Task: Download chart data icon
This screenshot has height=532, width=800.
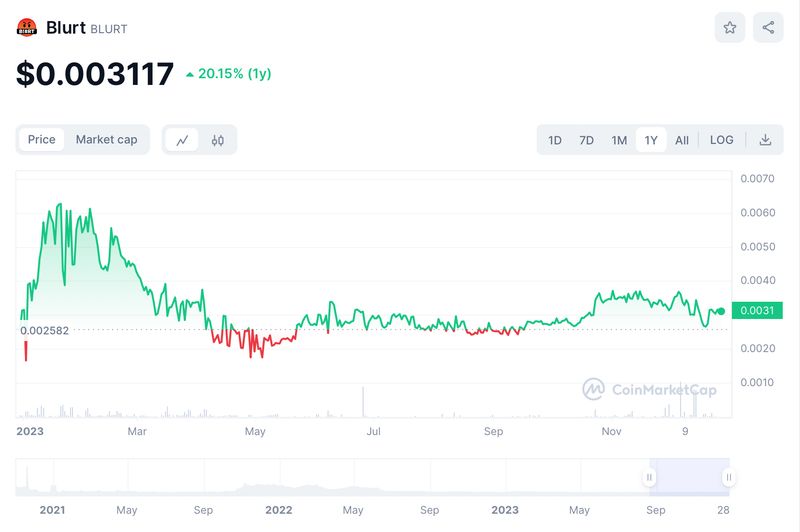Action: [765, 140]
